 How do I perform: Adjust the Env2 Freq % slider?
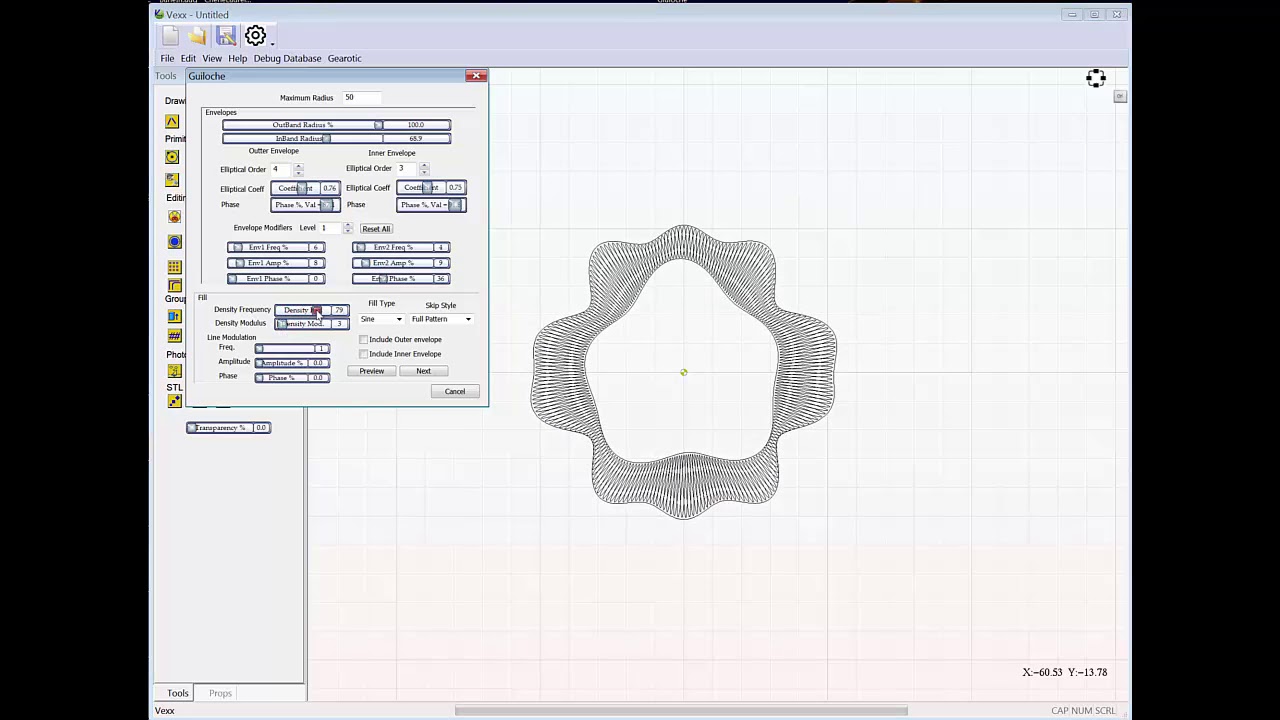click(401, 247)
